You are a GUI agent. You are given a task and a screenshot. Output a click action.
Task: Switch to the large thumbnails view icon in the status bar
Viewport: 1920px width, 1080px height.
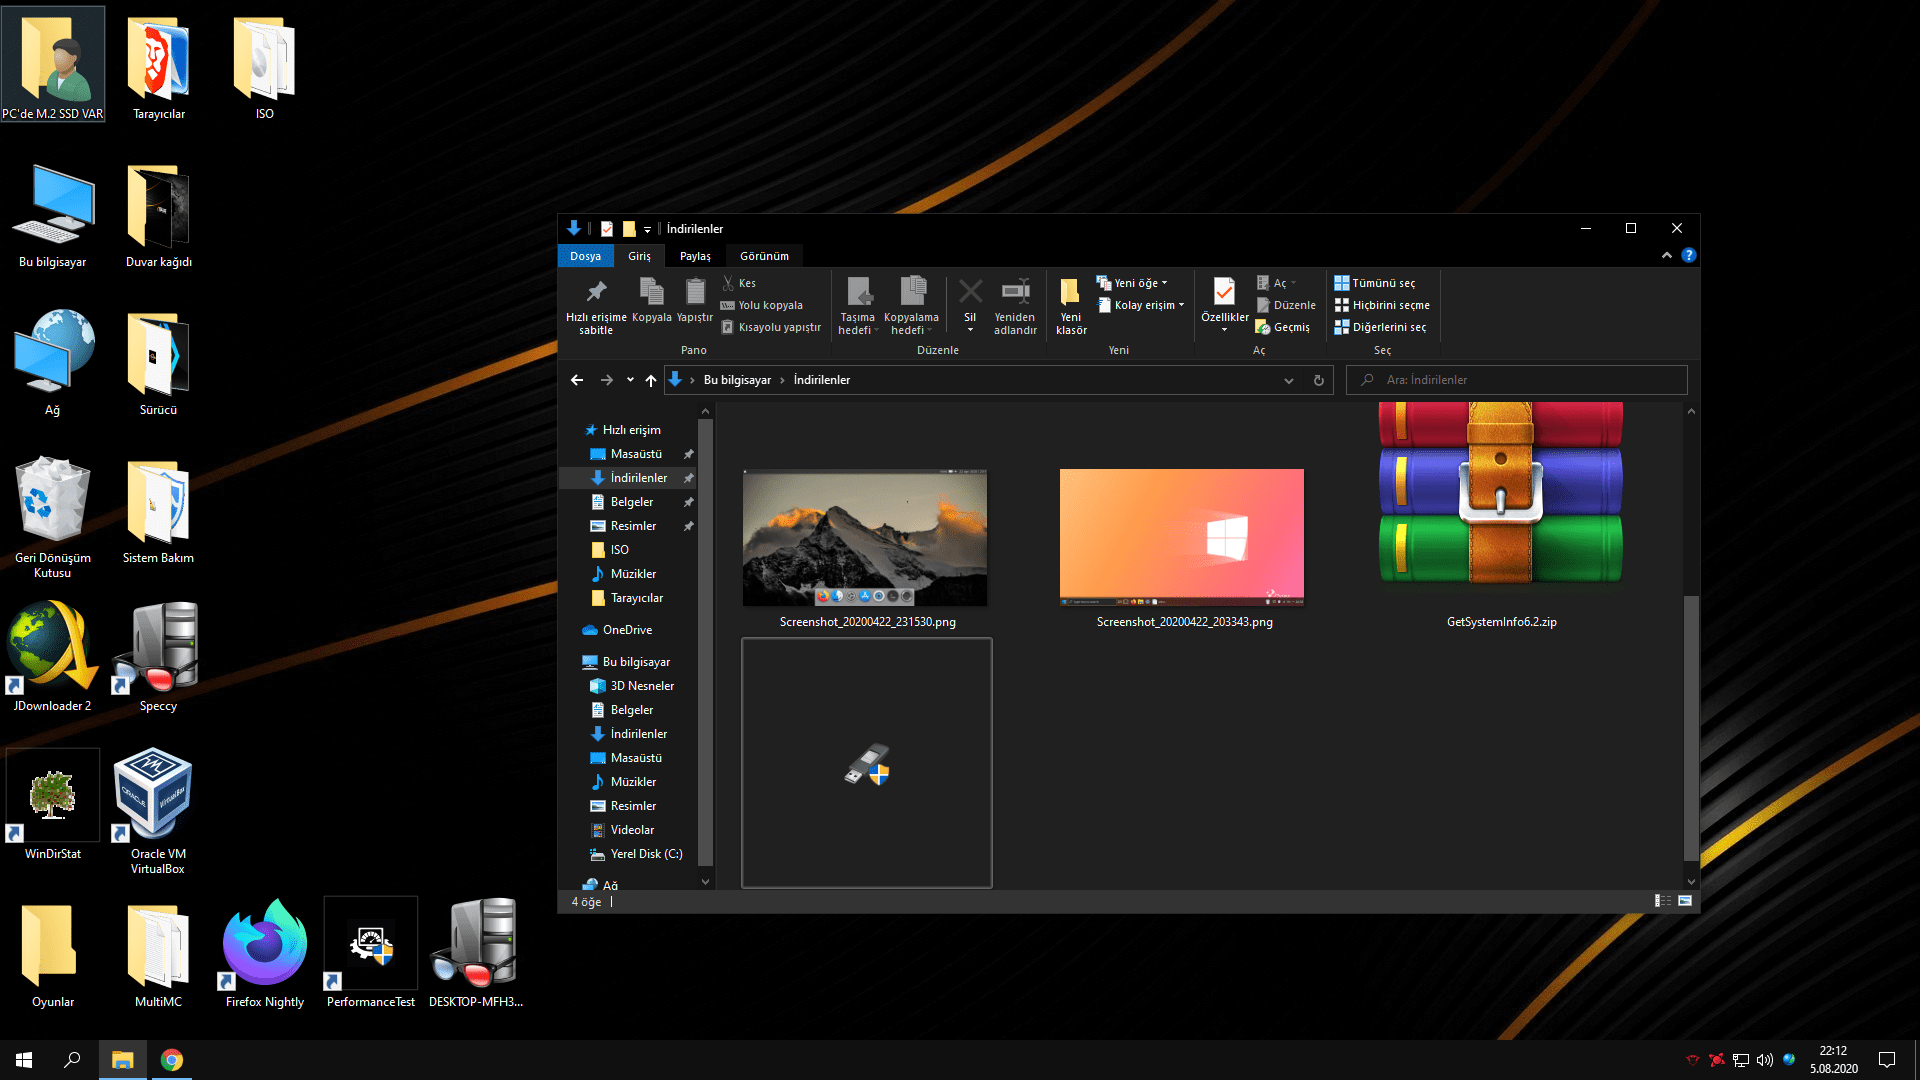[1685, 901]
